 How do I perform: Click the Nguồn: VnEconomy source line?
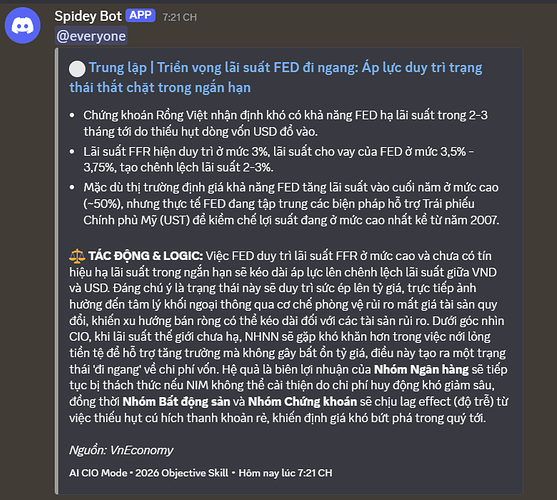point(121,450)
